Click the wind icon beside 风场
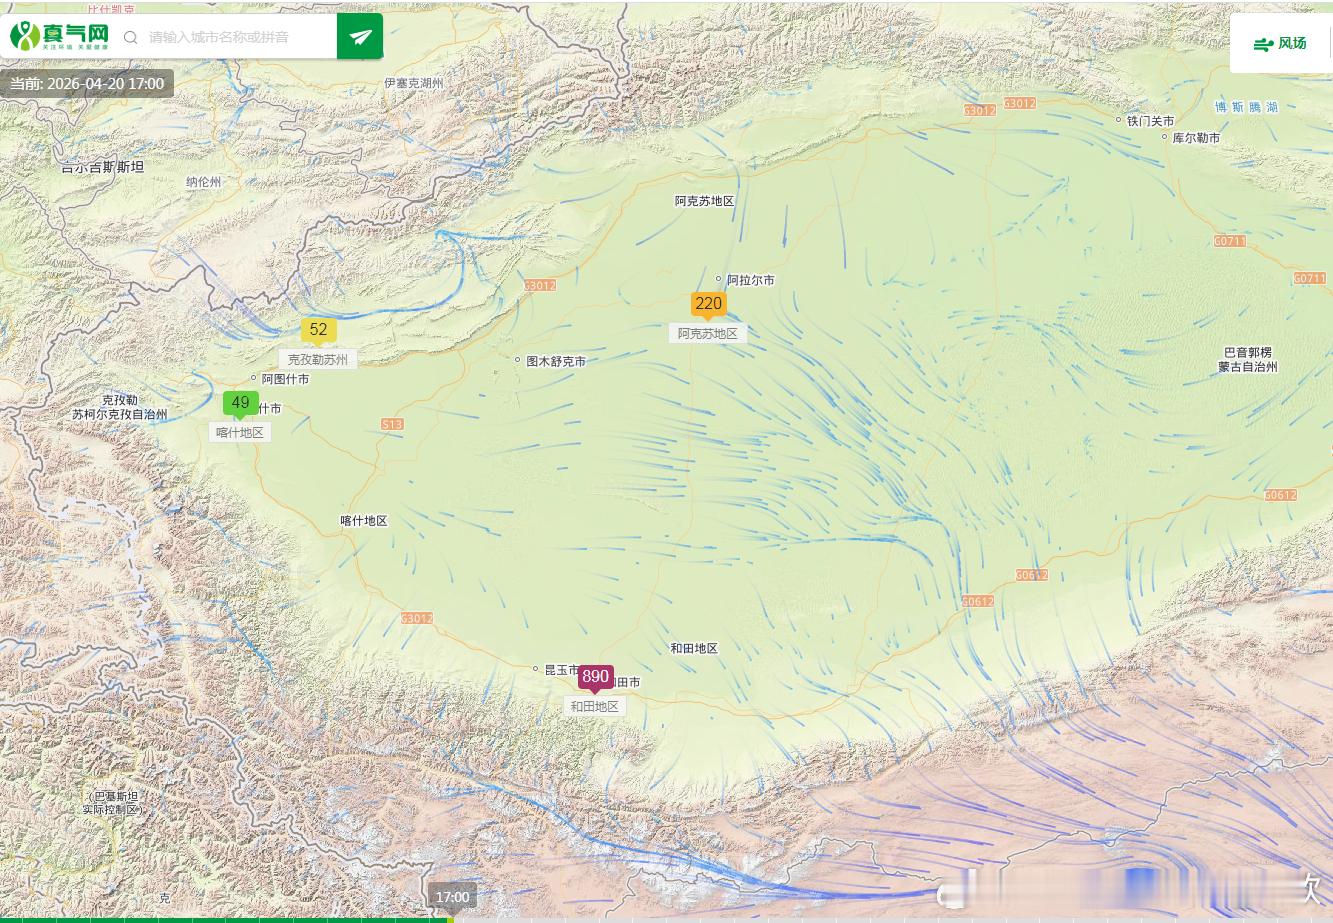1333x923 pixels. click(x=1263, y=44)
